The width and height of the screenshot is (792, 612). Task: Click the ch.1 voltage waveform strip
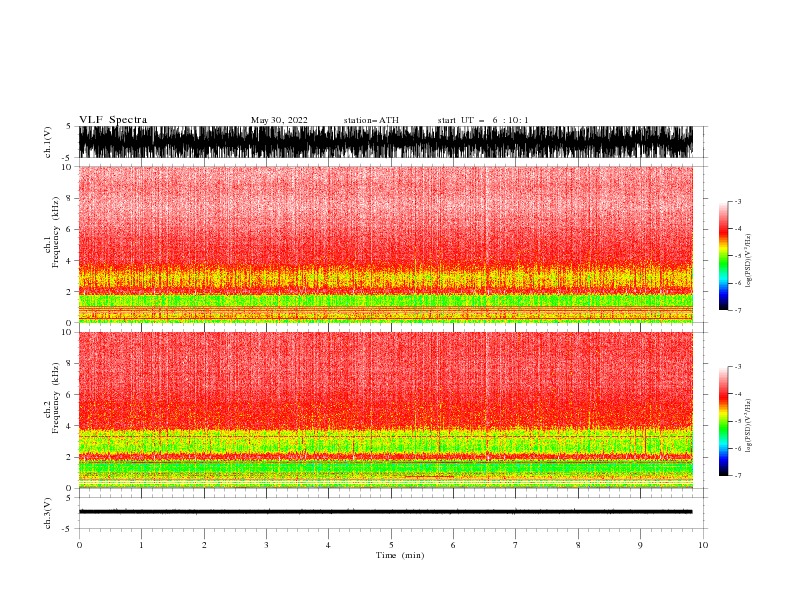click(386, 142)
